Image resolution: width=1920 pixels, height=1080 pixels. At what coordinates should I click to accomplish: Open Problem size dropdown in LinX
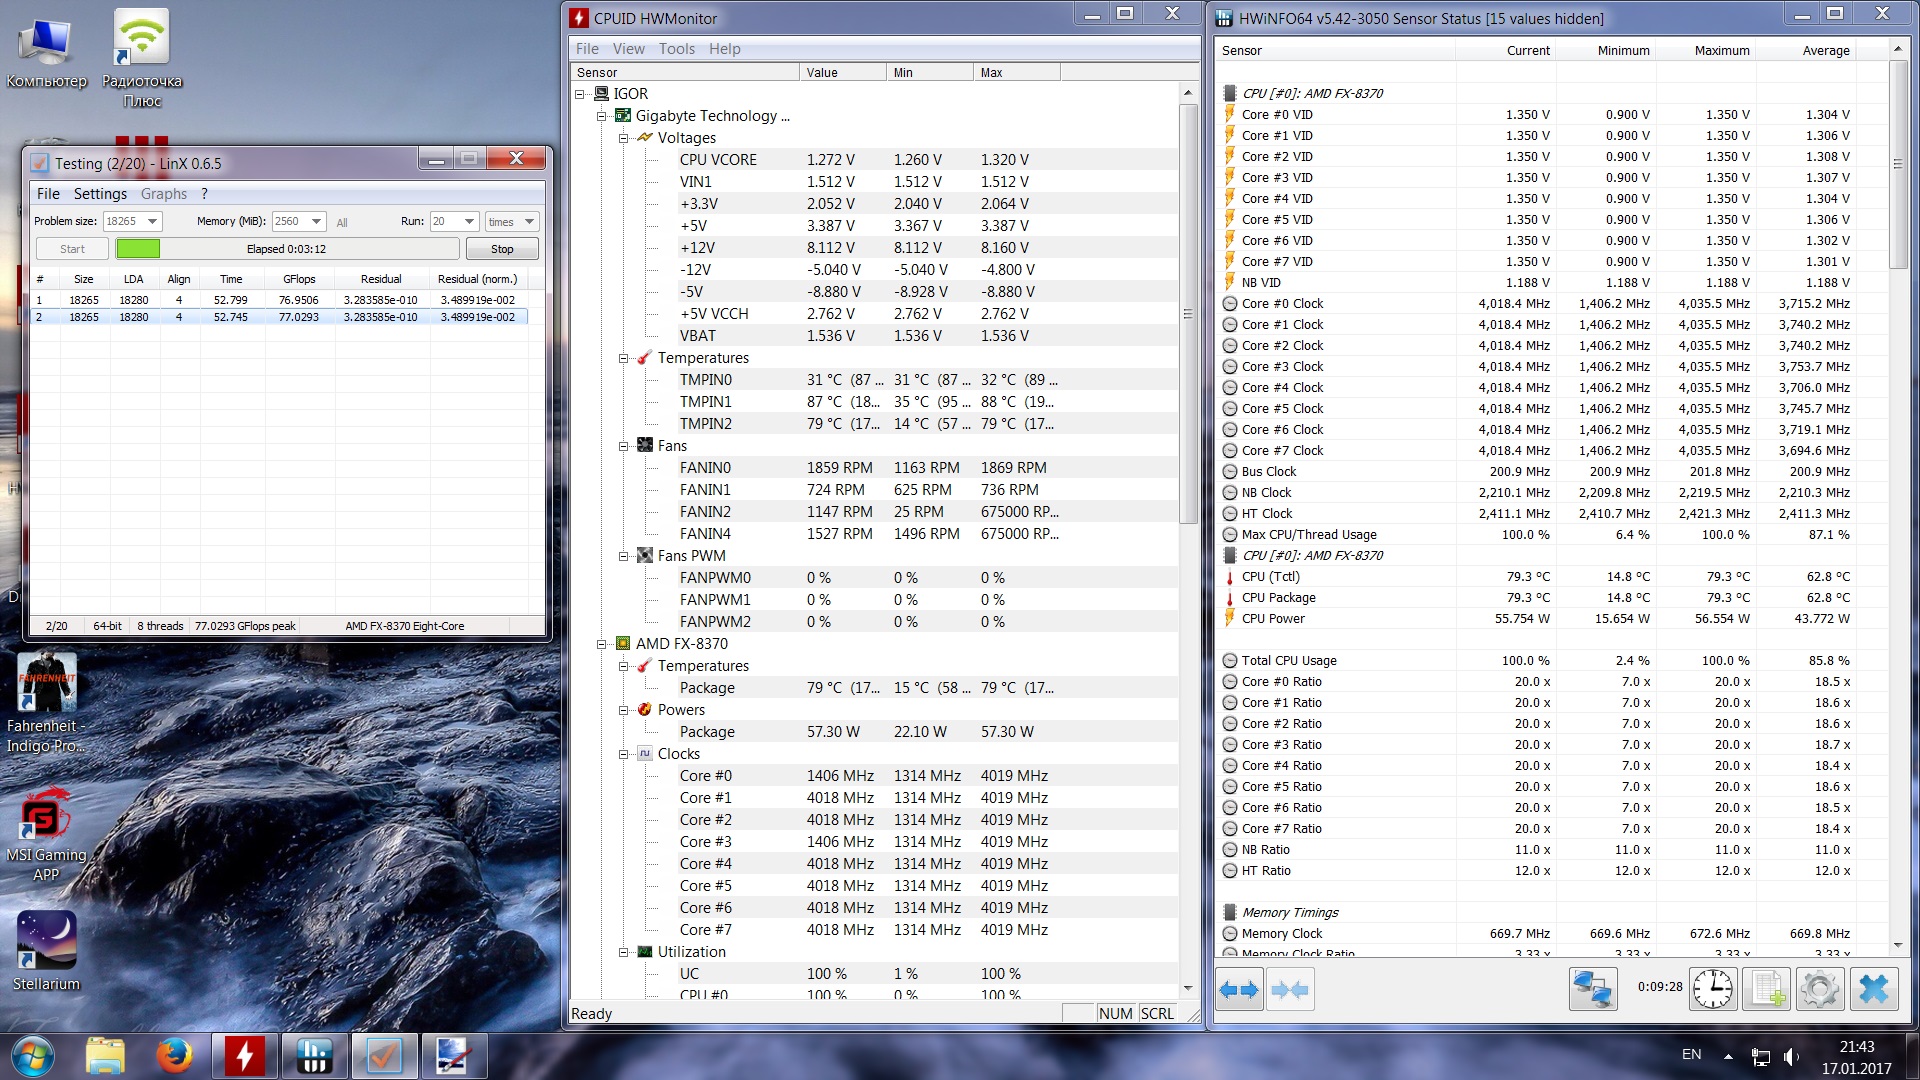[152, 221]
